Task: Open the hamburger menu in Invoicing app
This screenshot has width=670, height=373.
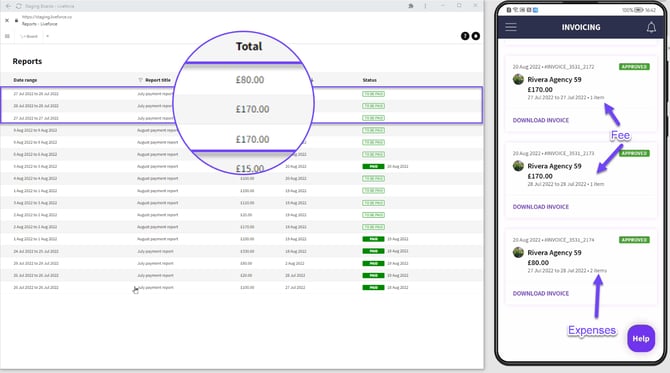Action: point(511,27)
